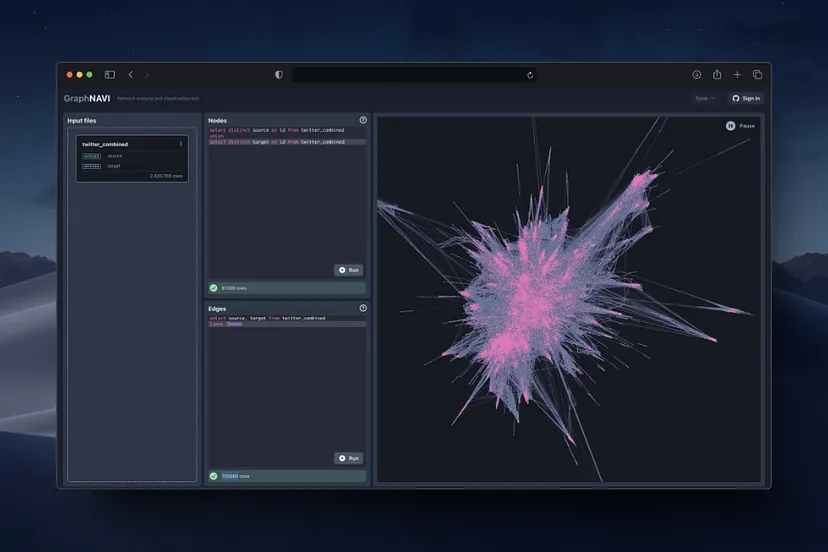
Task: Sign in with GitHub
Action: pos(746,98)
